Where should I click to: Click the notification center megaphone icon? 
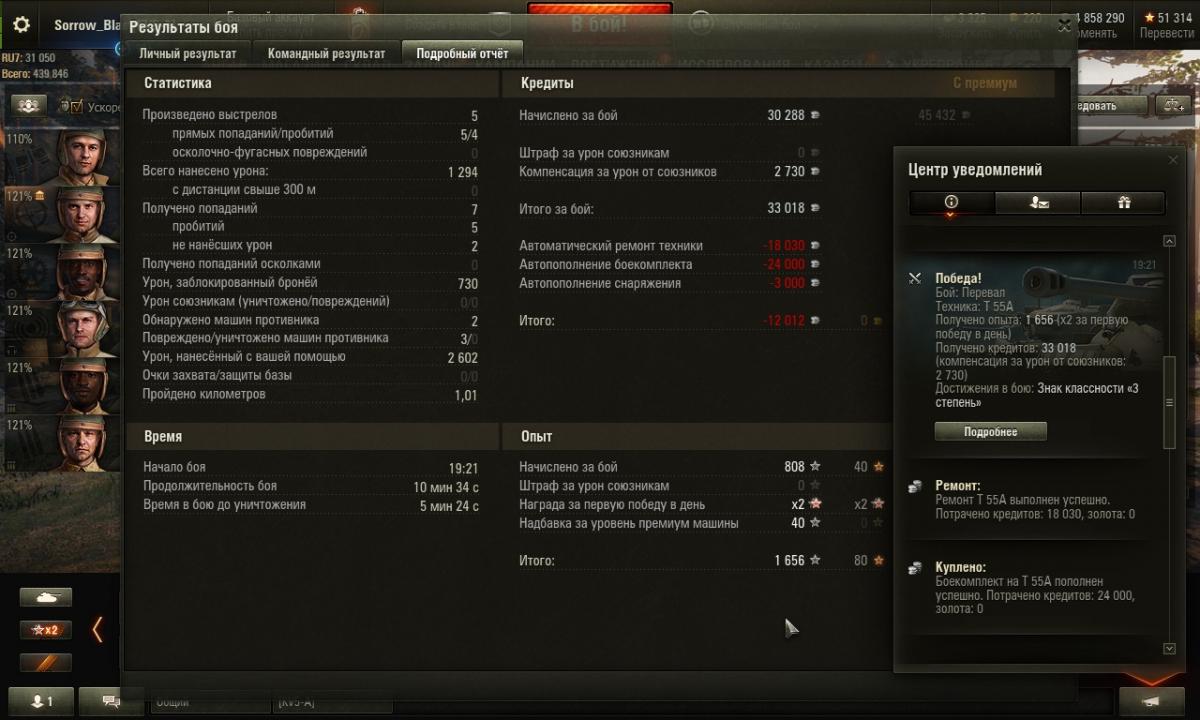(1152, 701)
